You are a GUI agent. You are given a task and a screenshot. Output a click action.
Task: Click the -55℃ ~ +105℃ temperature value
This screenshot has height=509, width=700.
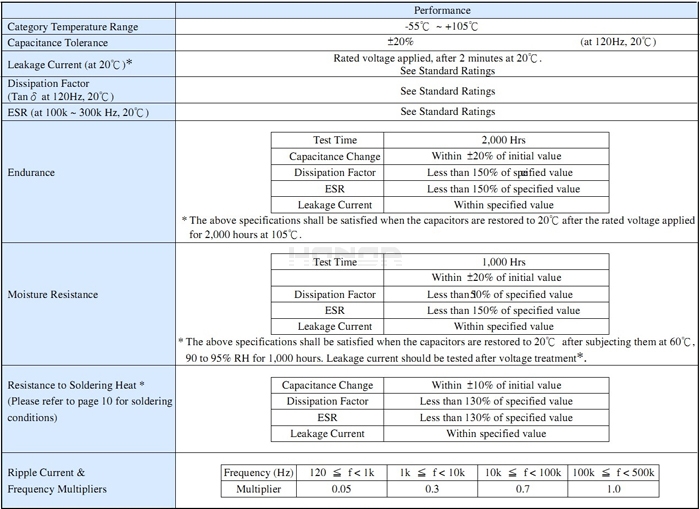[435, 27]
